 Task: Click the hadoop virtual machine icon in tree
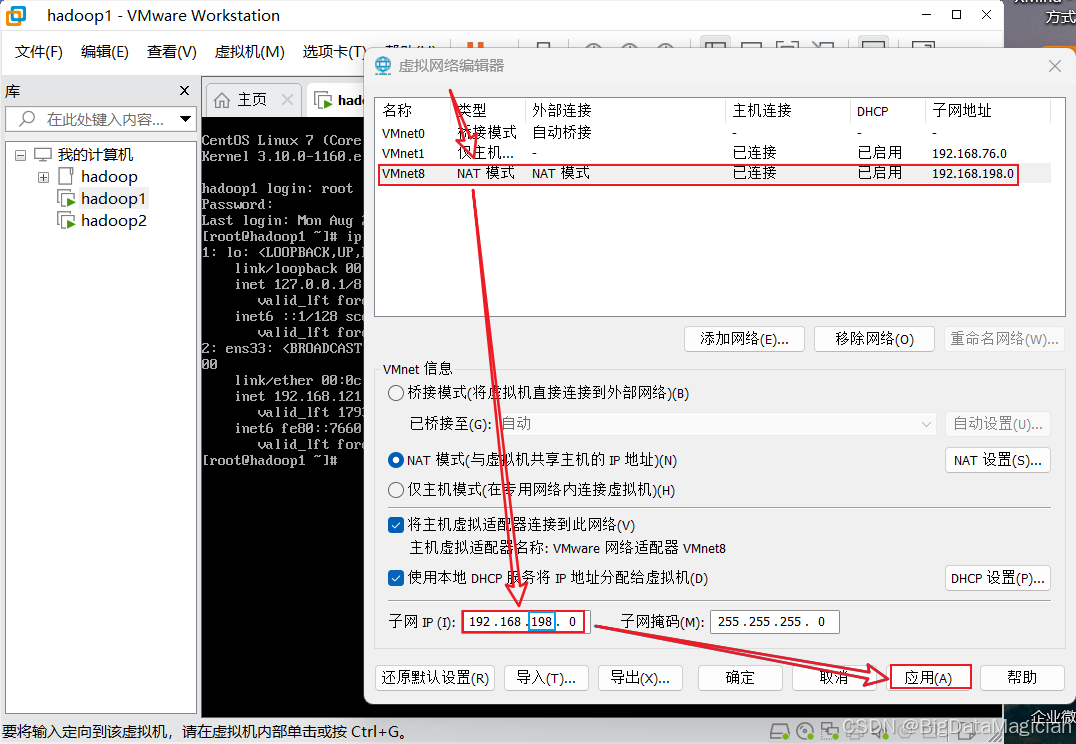[x=66, y=176]
